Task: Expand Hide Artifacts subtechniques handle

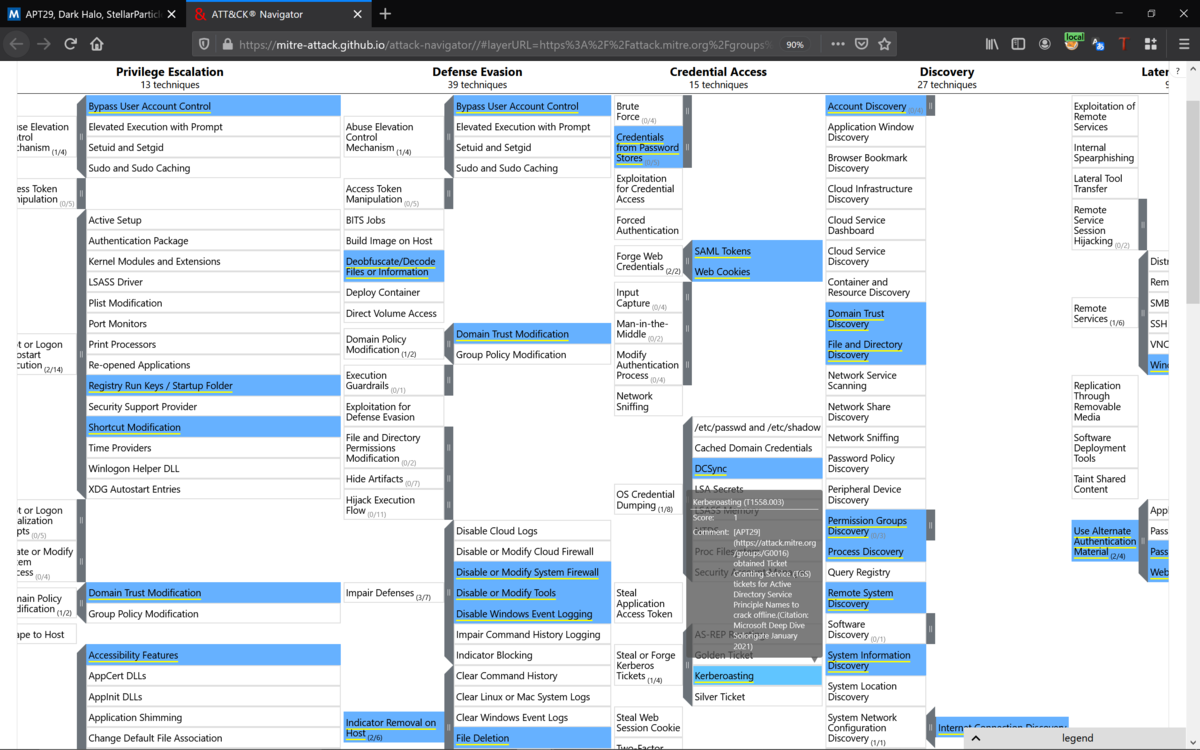Action: click(x=449, y=479)
